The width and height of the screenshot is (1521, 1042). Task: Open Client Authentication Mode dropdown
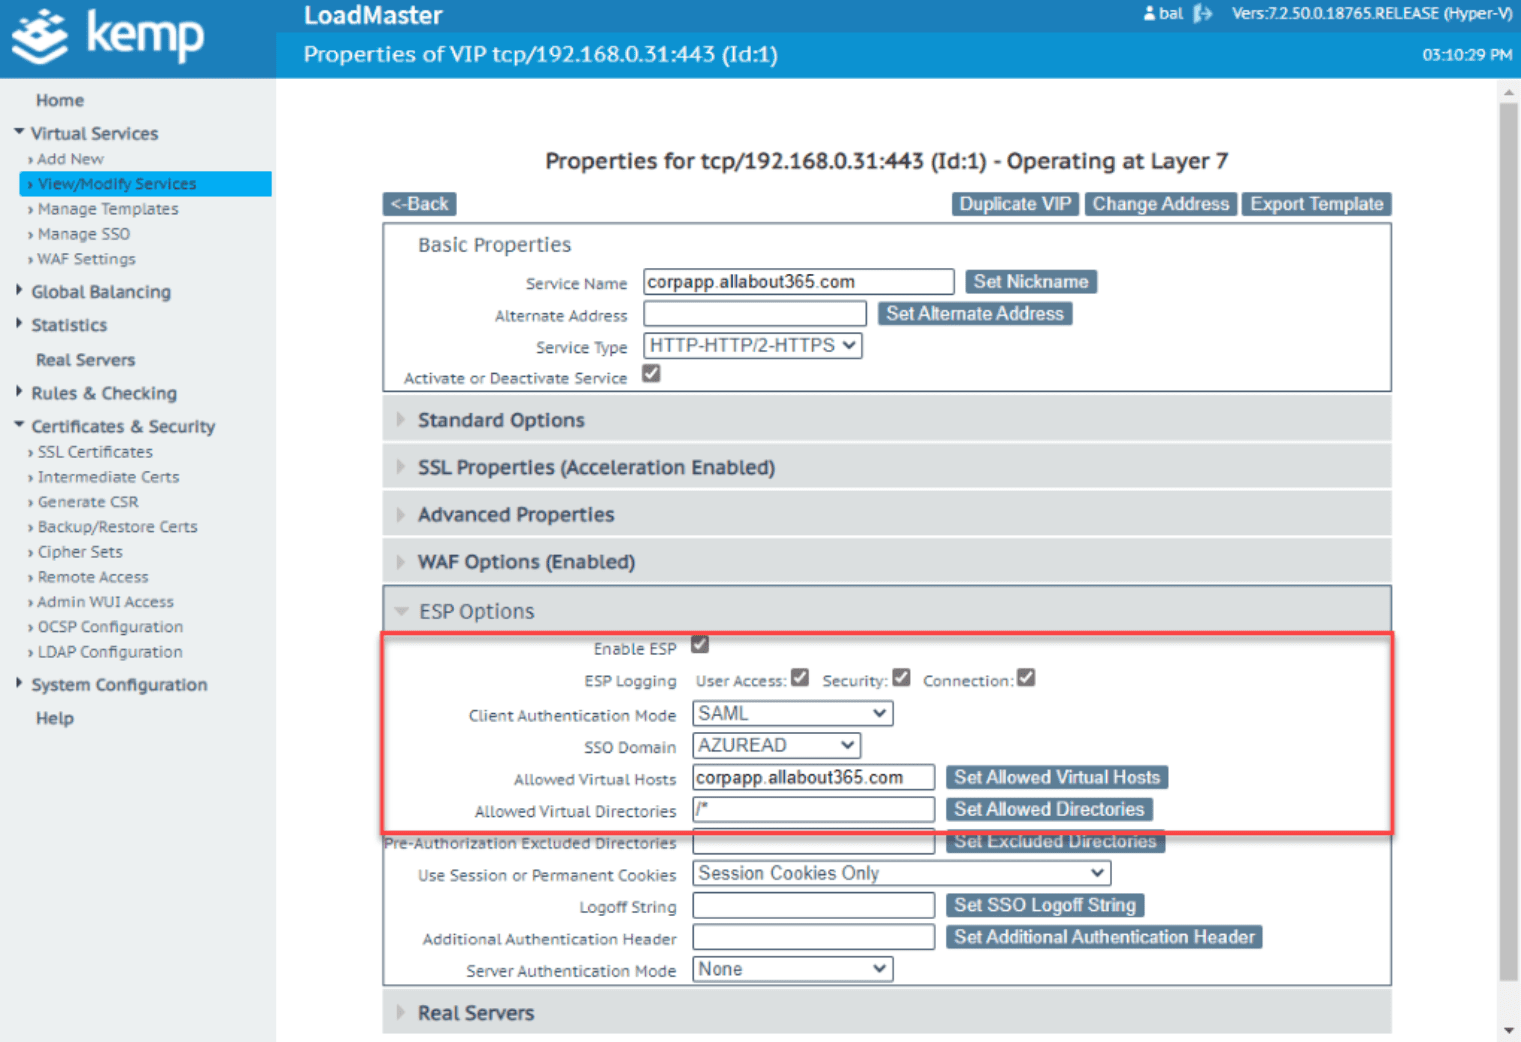pos(792,714)
